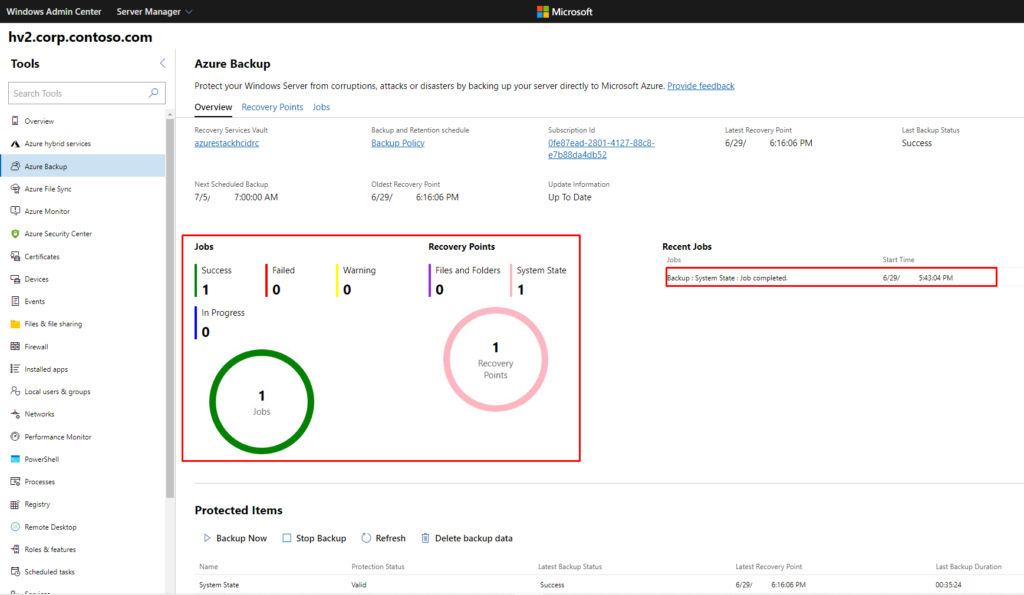
Task: Open the Azure File Sync icon
Action: pos(15,189)
